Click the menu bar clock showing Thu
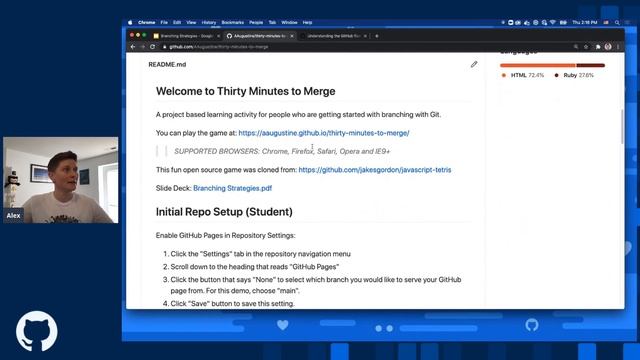 [584, 22]
